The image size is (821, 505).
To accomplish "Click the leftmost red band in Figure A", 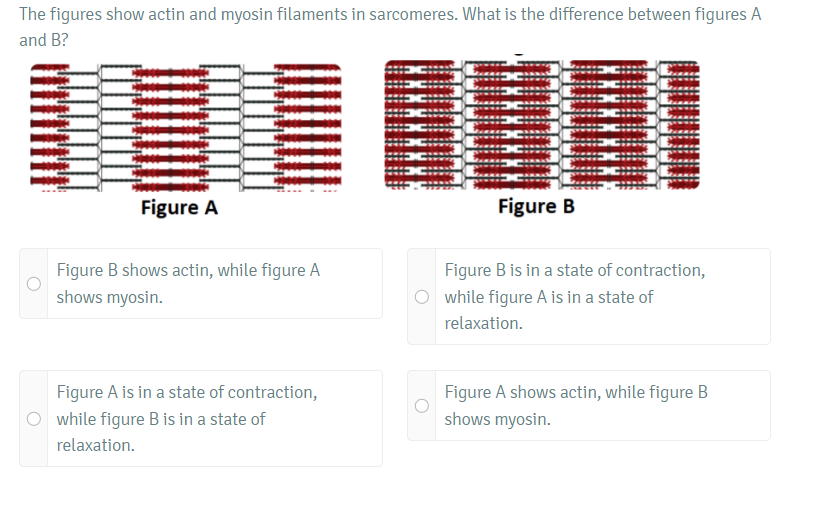I will coord(49,126).
